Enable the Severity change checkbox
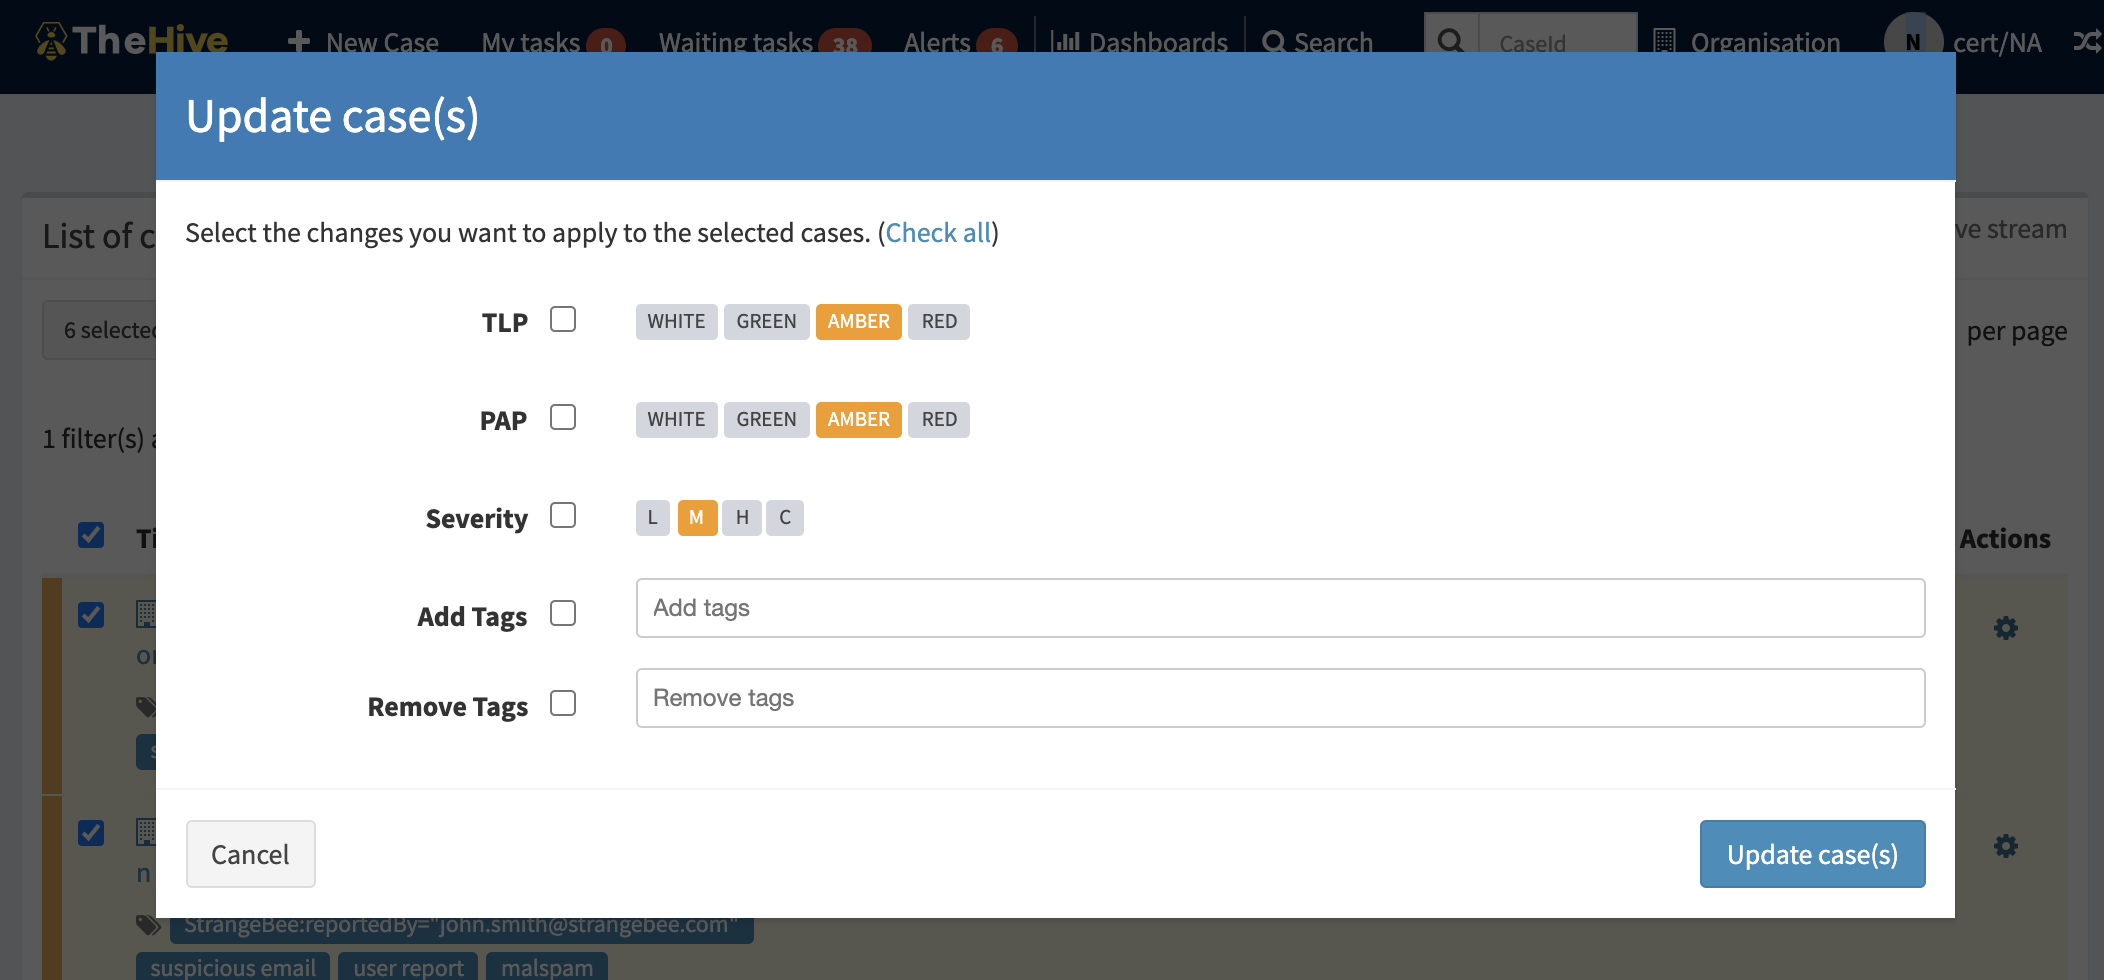2104x980 pixels. (563, 515)
